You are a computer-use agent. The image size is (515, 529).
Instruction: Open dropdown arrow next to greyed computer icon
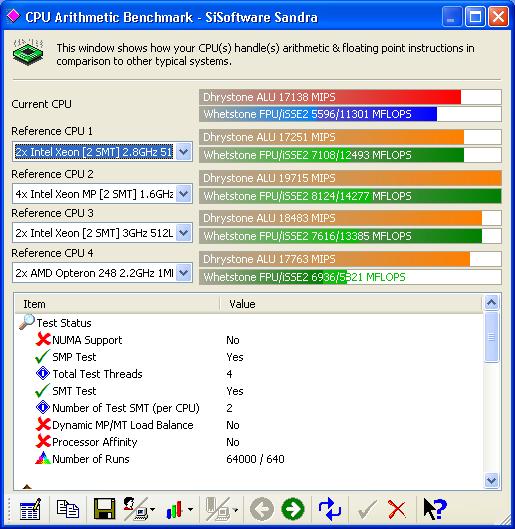click(235, 509)
